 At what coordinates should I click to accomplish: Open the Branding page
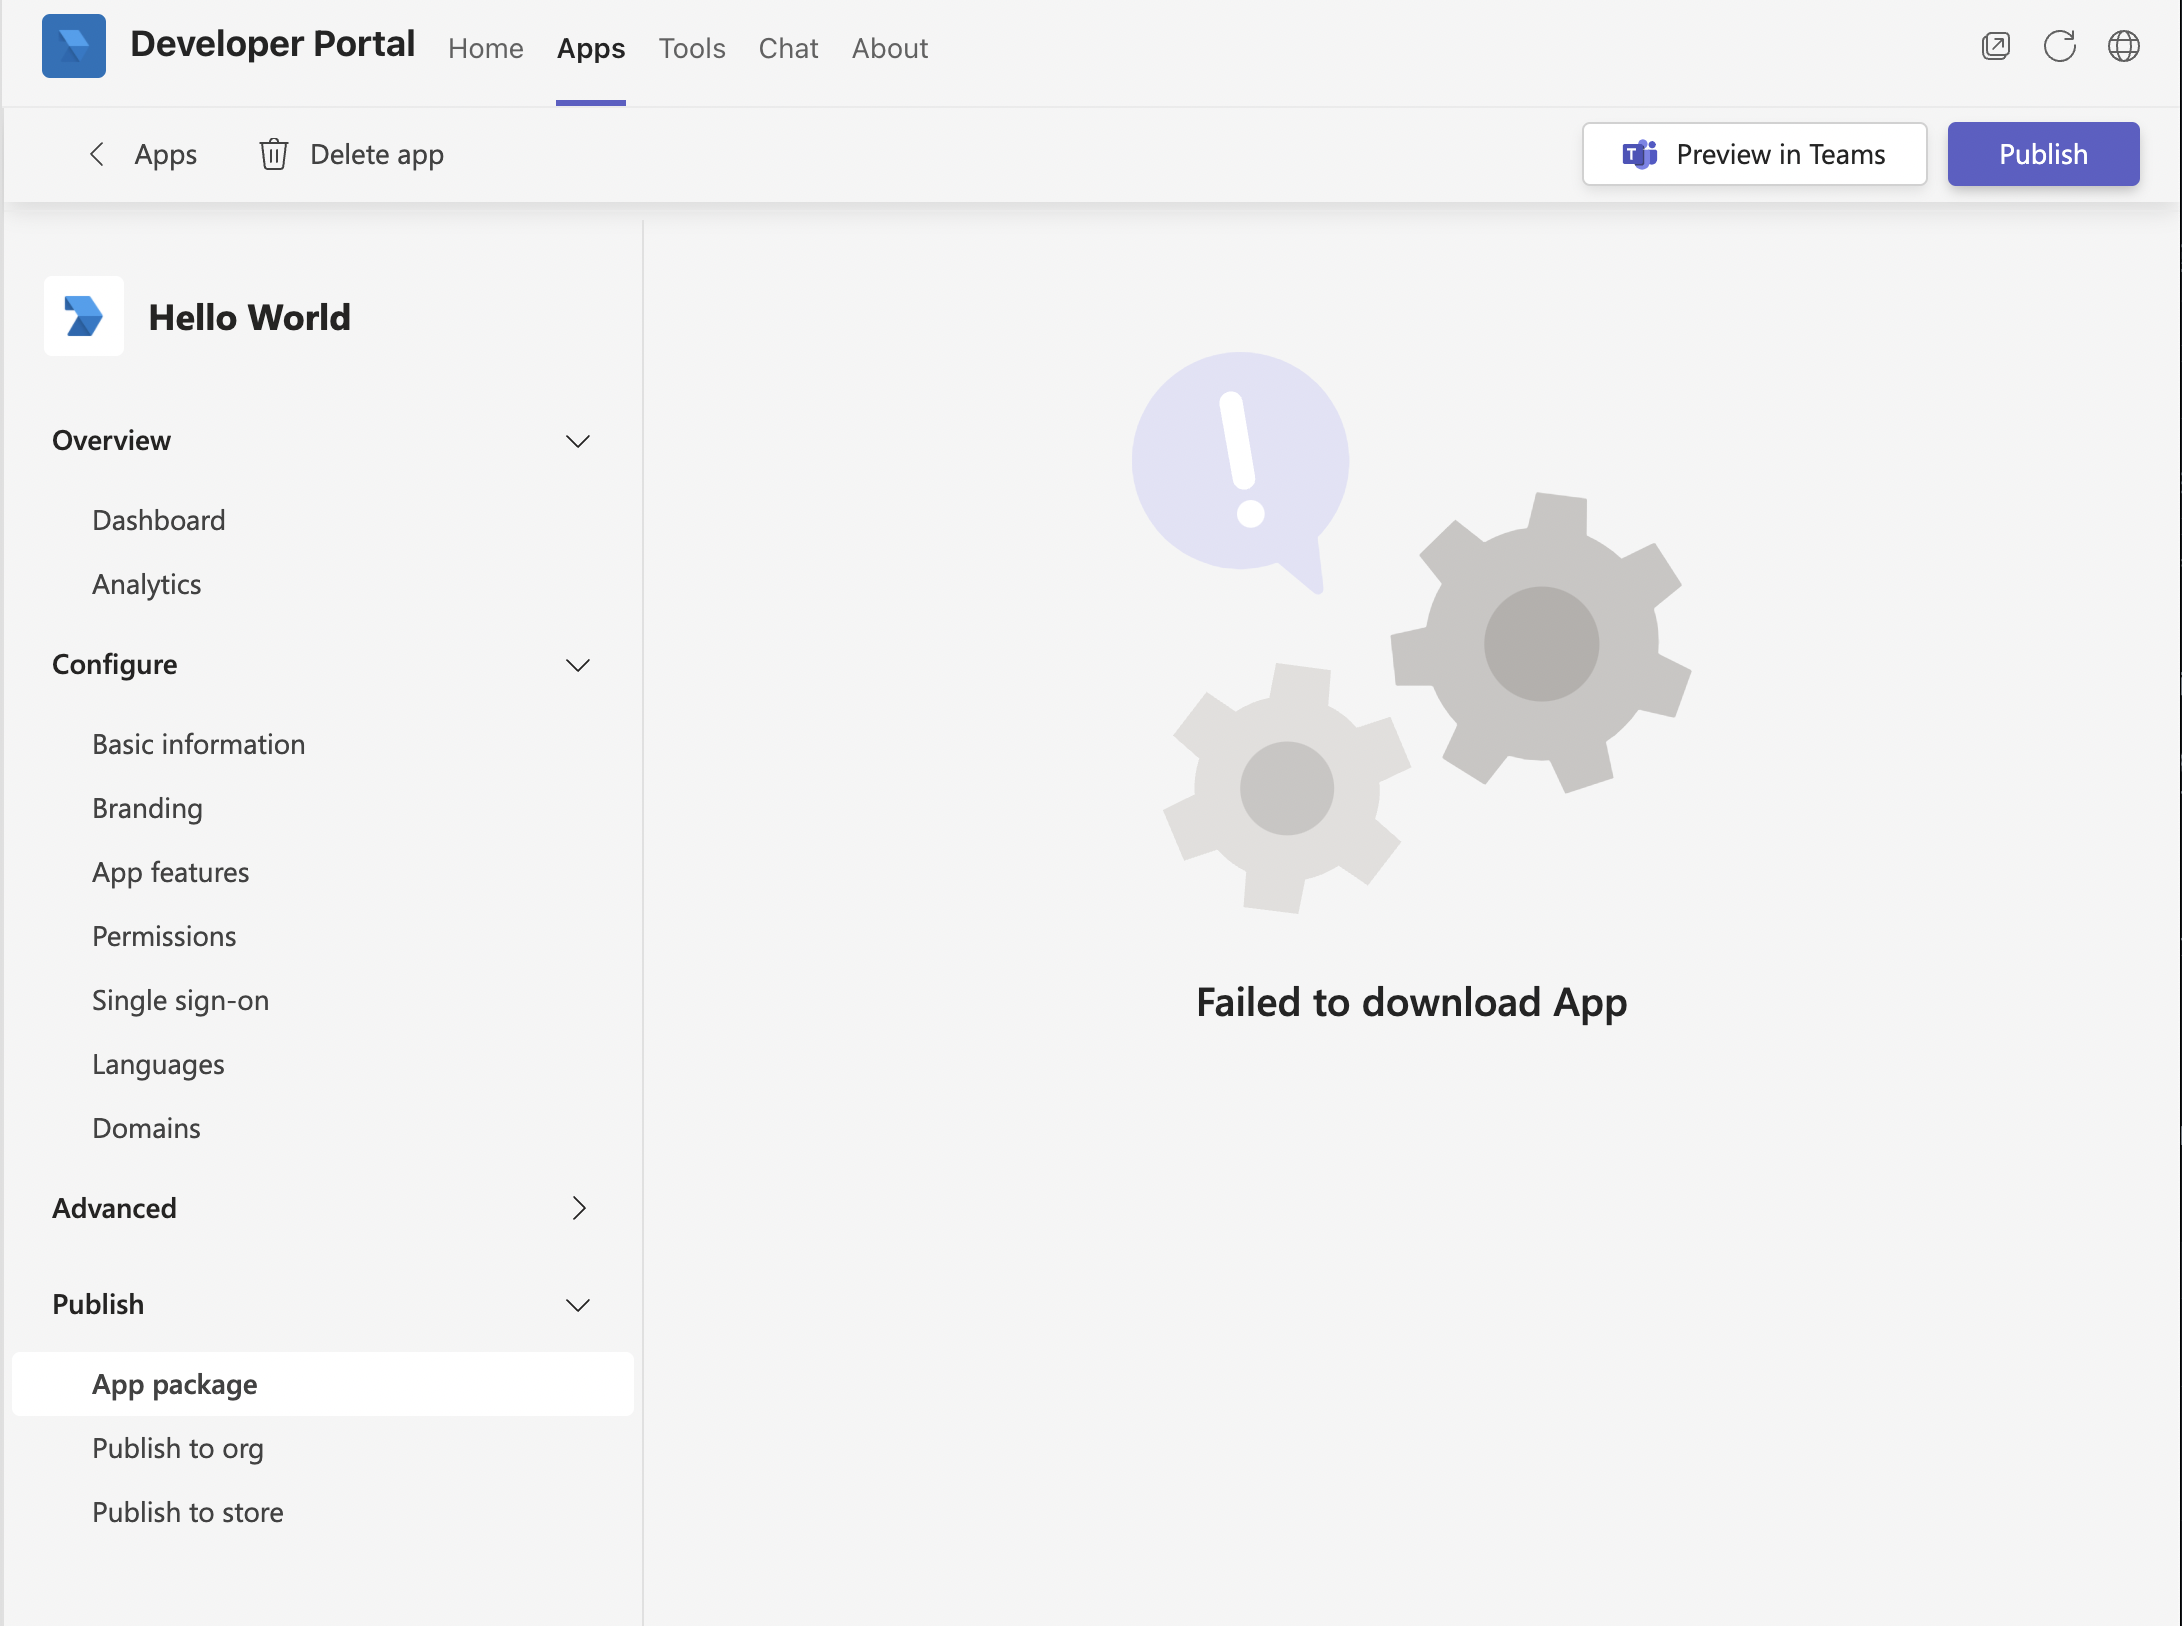tap(147, 808)
